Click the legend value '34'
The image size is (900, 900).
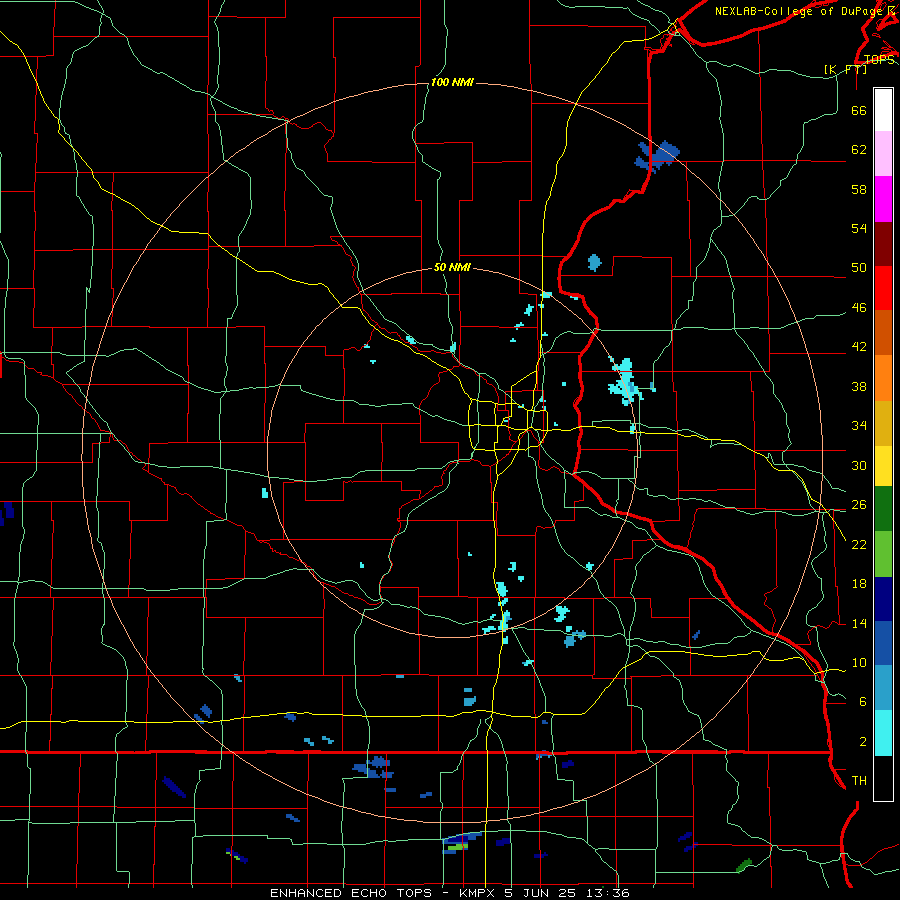pyautogui.click(x=859, y=426)
